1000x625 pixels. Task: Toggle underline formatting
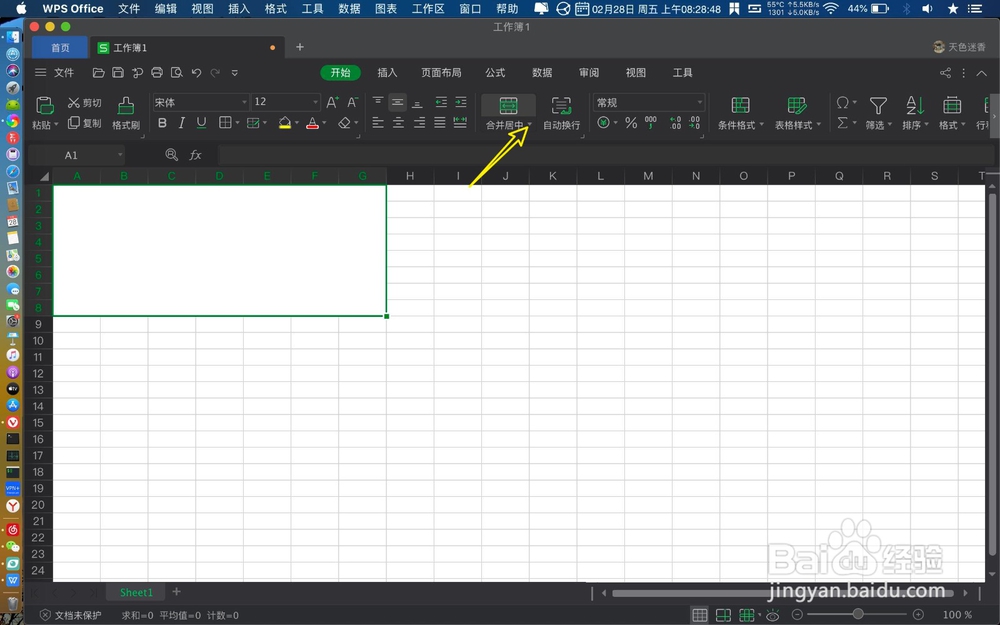tap(202, 122)
